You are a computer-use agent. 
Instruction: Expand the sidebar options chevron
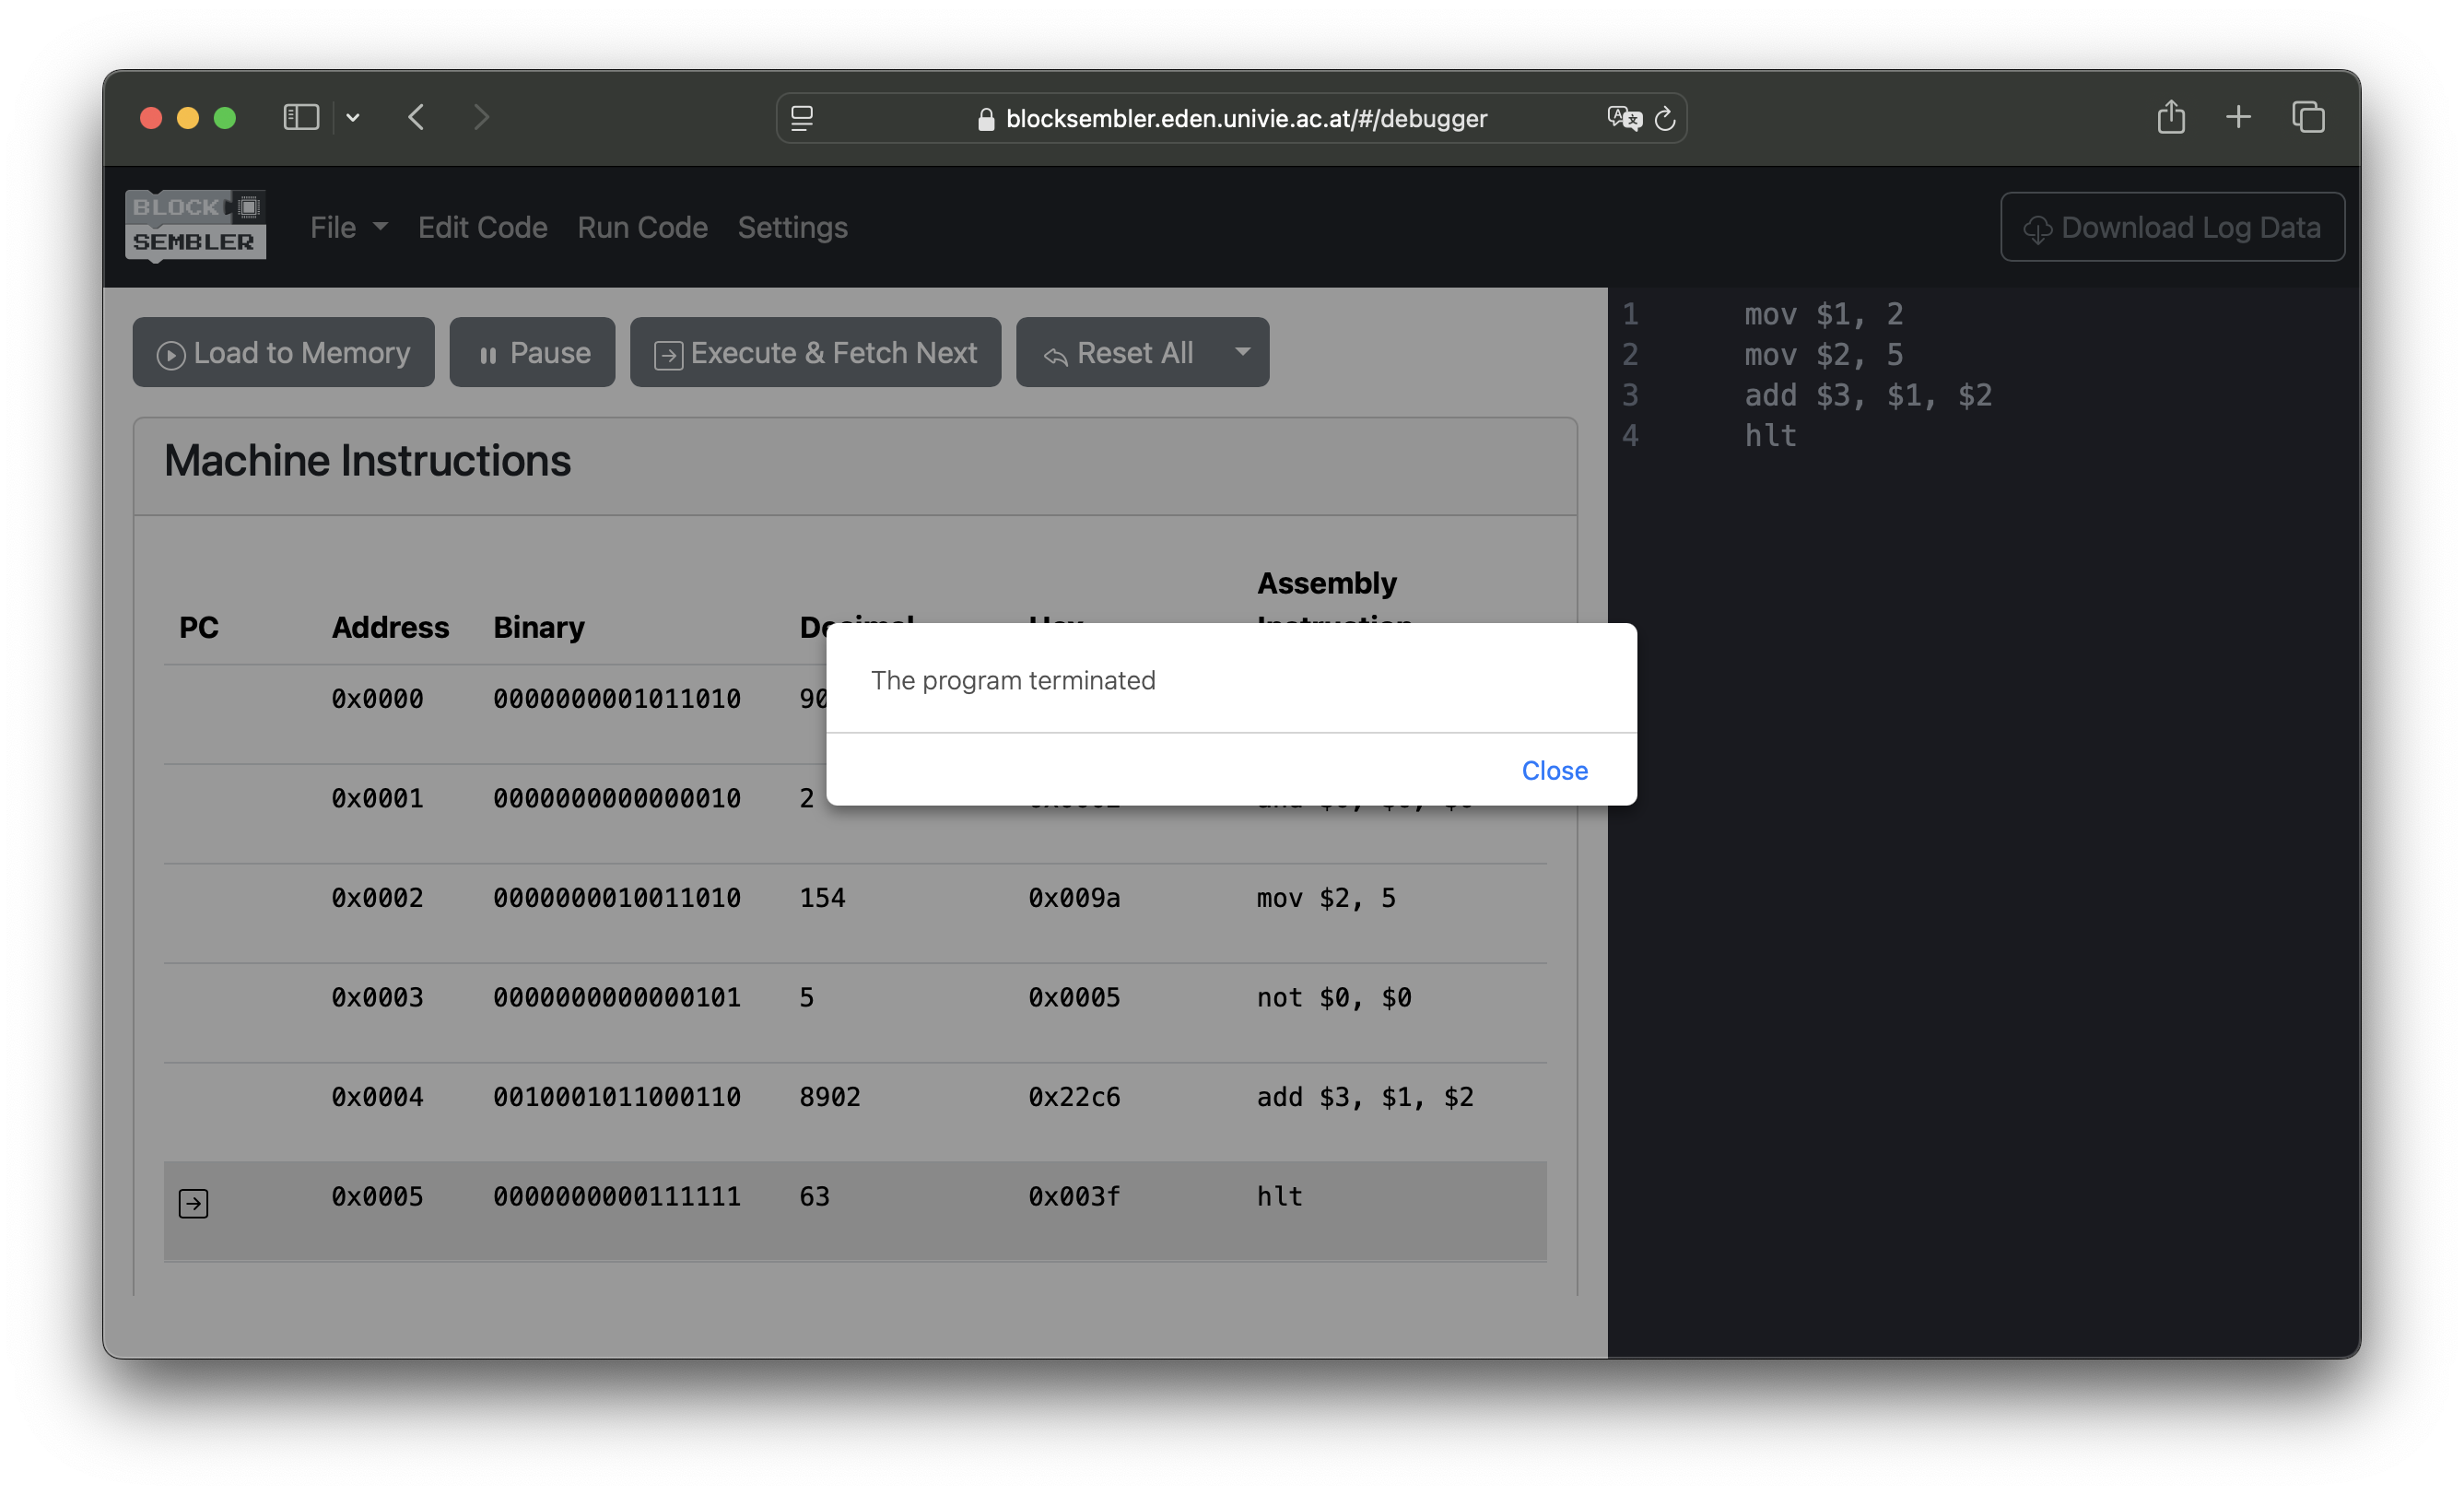(x=353, y=118)
